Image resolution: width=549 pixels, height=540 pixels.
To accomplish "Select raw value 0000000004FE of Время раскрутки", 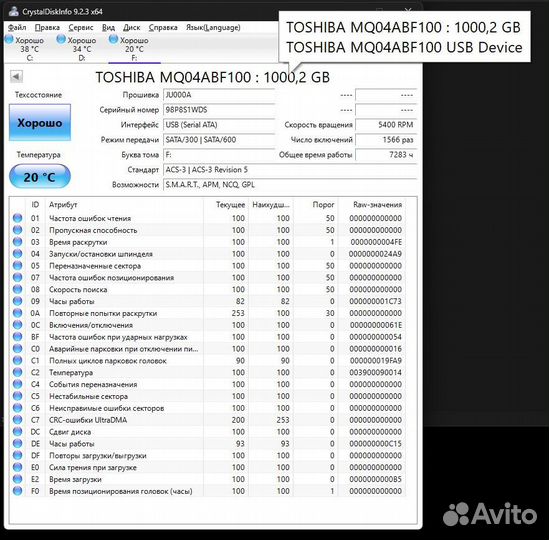I will pos(376,242).
